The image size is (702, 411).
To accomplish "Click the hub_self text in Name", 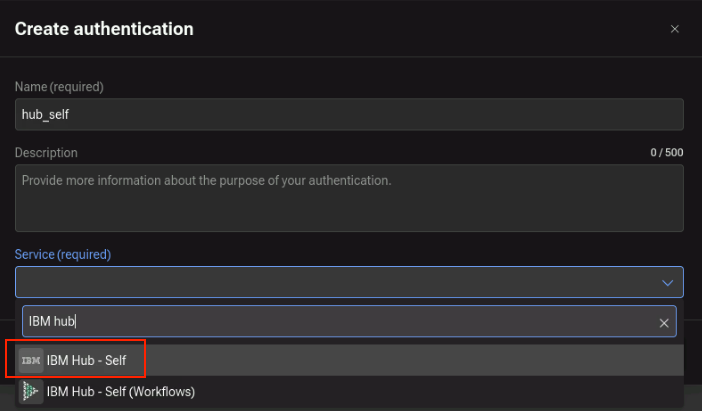I will coord(45,115).
